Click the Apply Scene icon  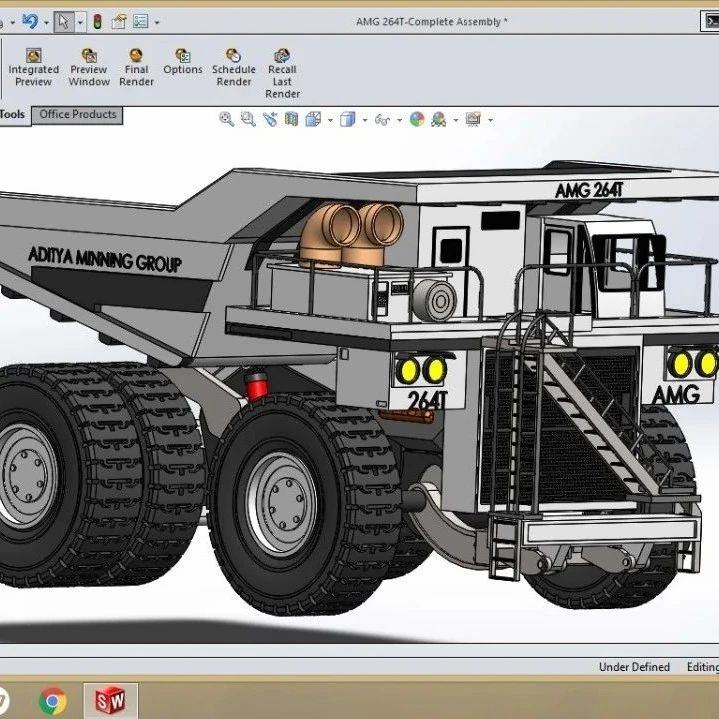click(439, 120)
